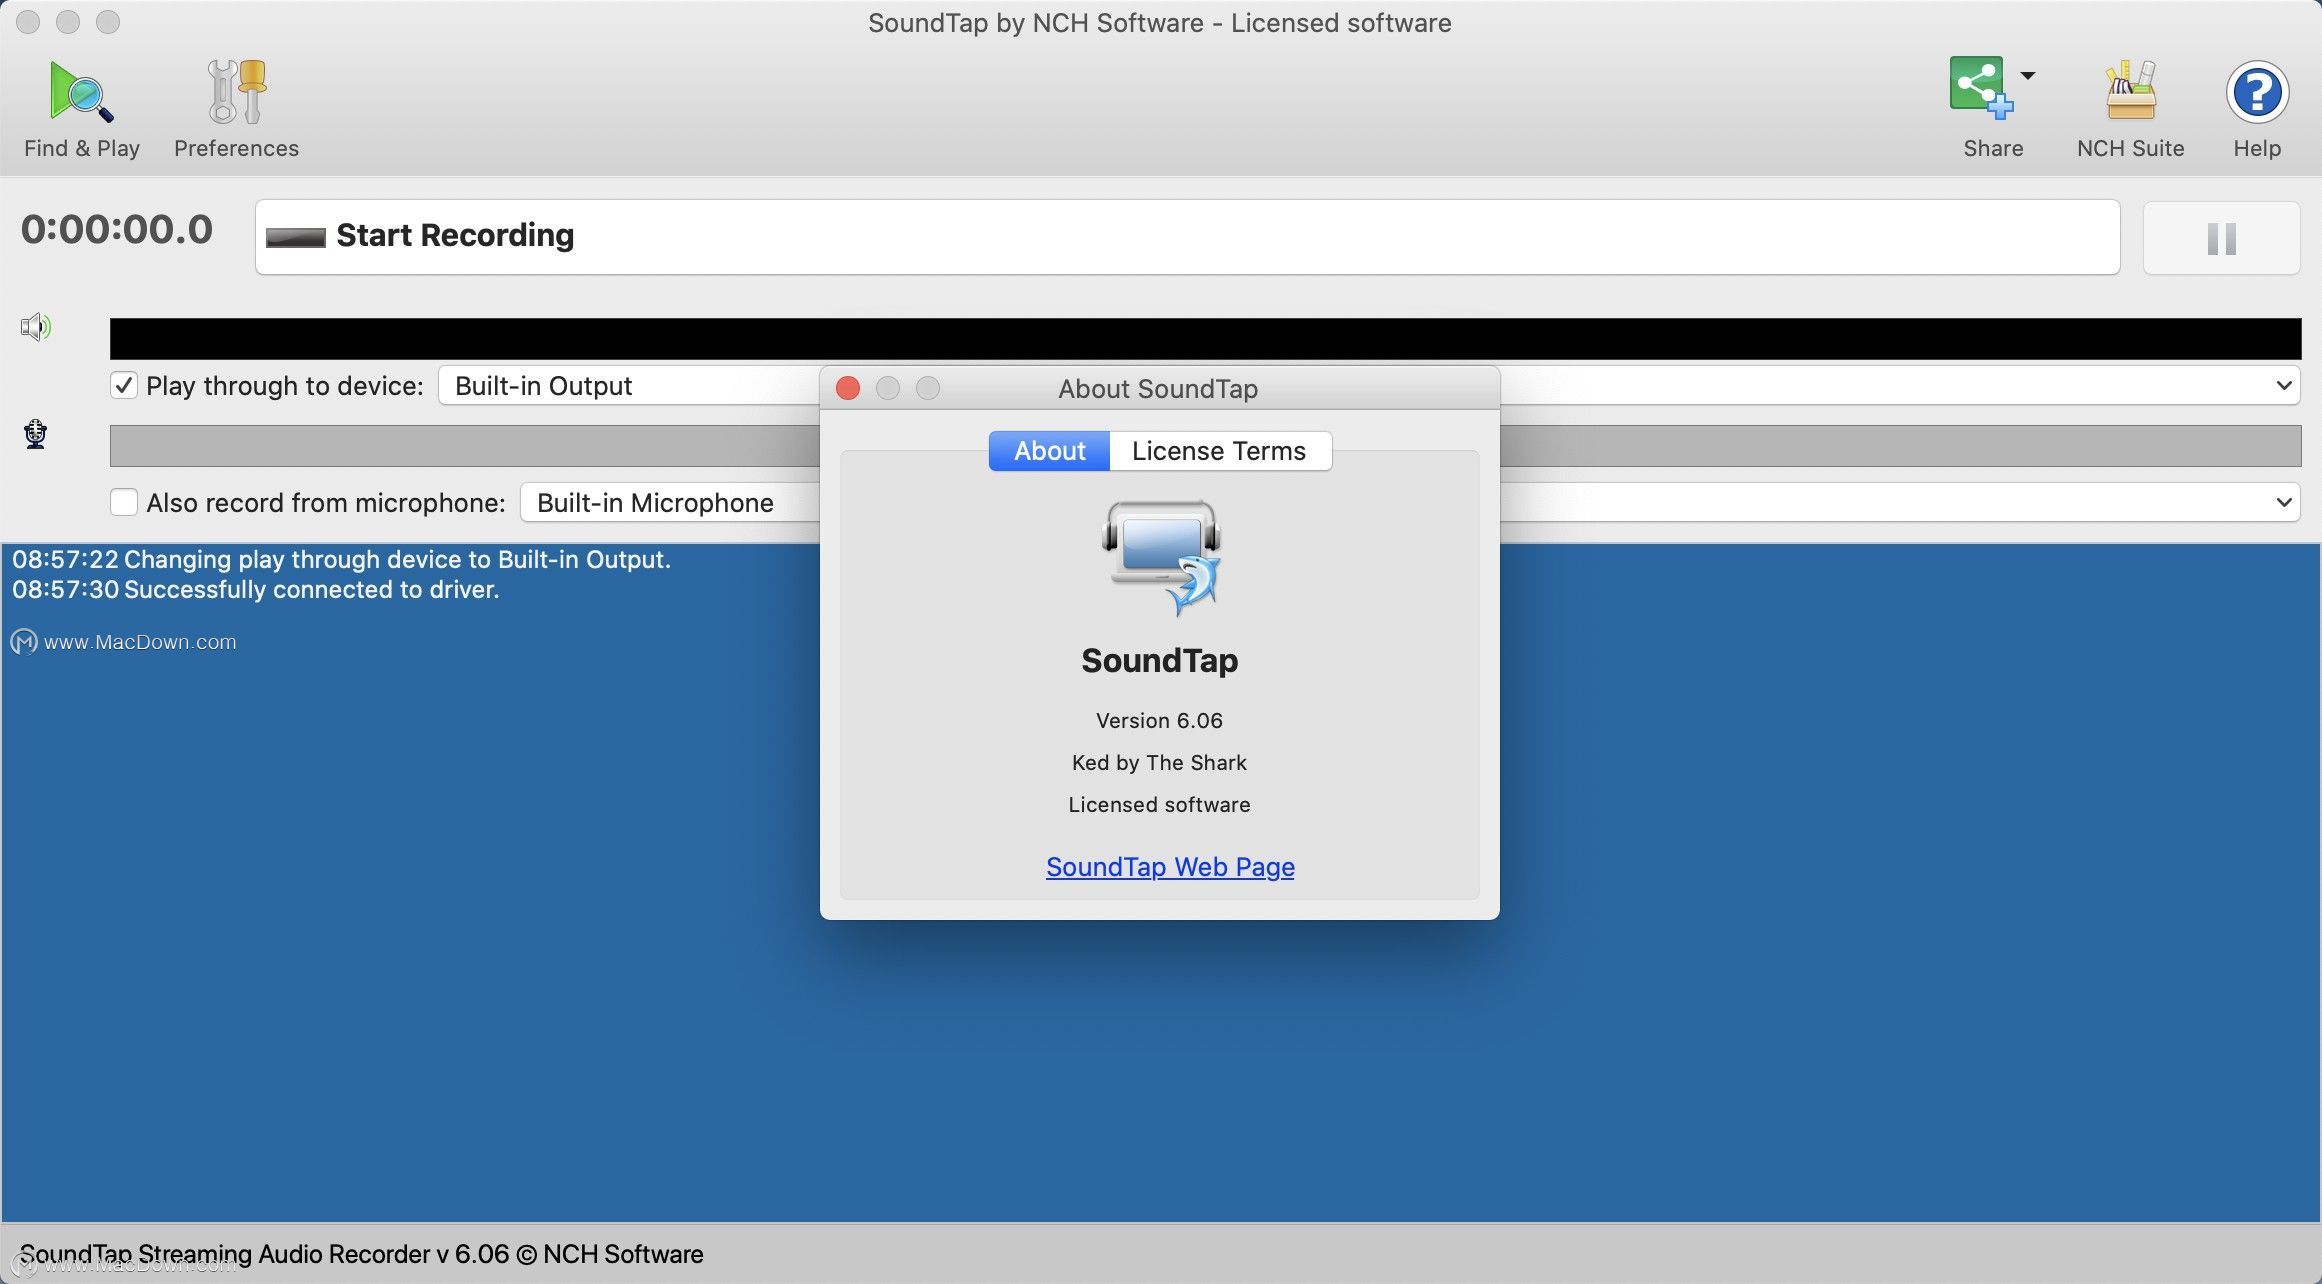The width and height of the screenshot is (2322, 1284).
Task: Uncheck Play through to device checkbox
Action: 124,386
